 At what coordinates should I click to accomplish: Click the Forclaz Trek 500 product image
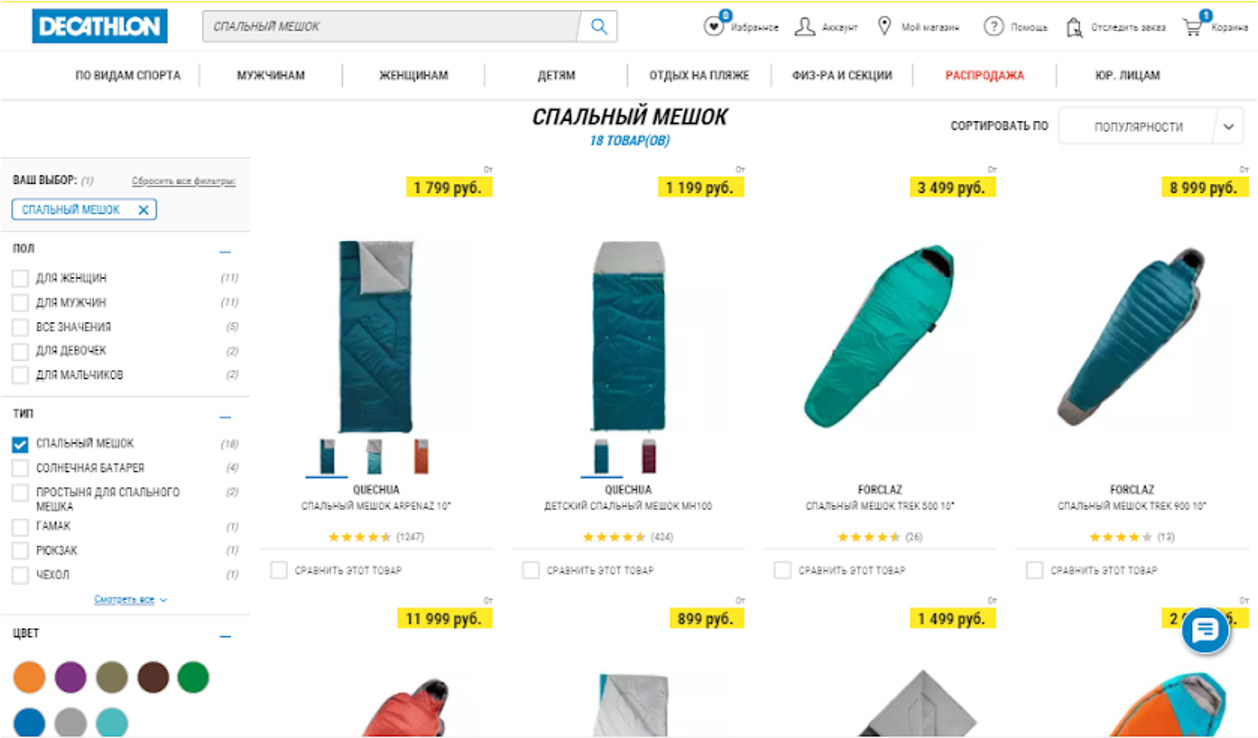click(x=880, y=337)
